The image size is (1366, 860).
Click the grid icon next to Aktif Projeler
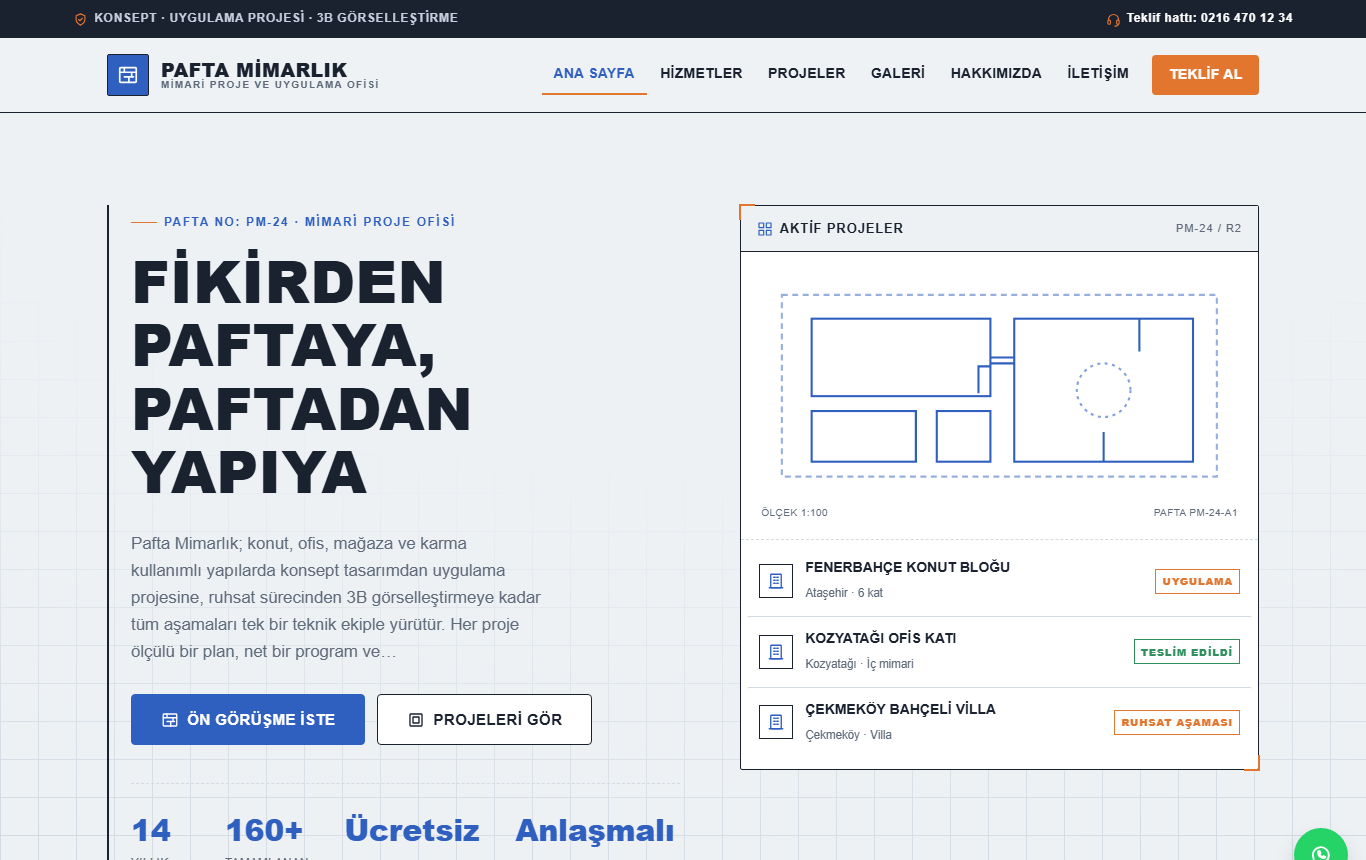click(765, 229)
